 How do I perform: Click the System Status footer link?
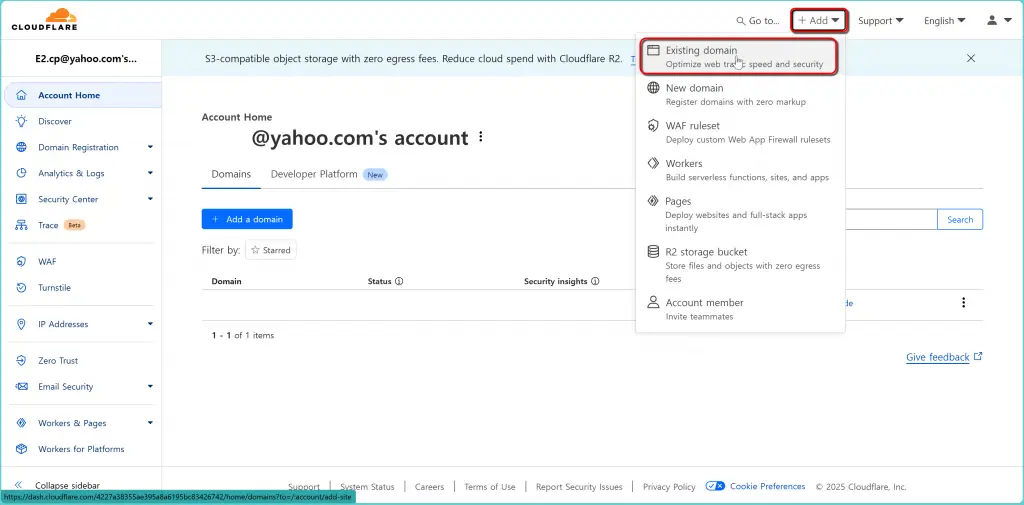tap(368, 487)
